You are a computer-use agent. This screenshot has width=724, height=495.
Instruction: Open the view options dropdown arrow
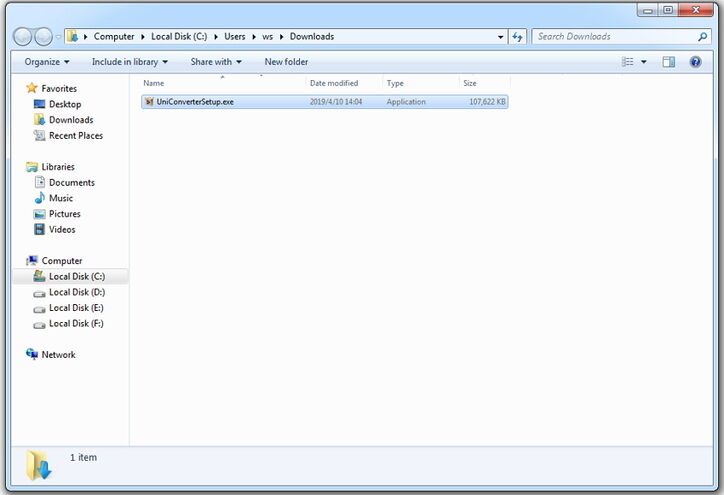tap(644, 62)
